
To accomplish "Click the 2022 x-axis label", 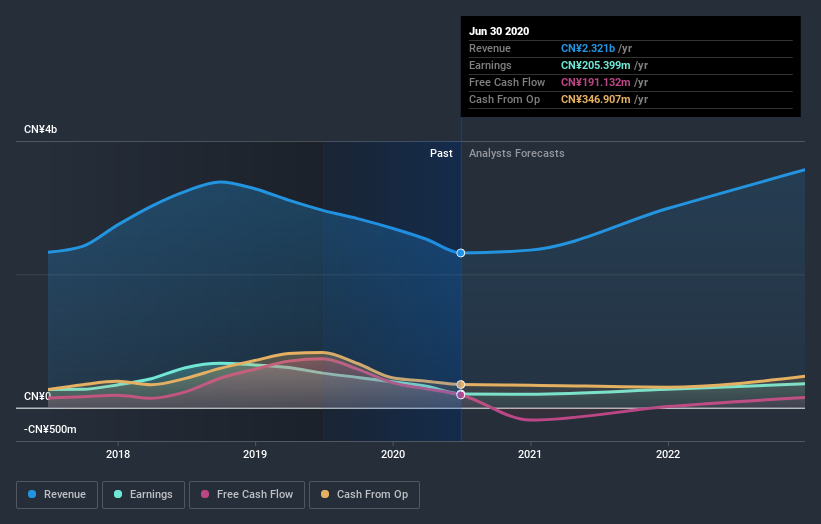I will (668, 454).
